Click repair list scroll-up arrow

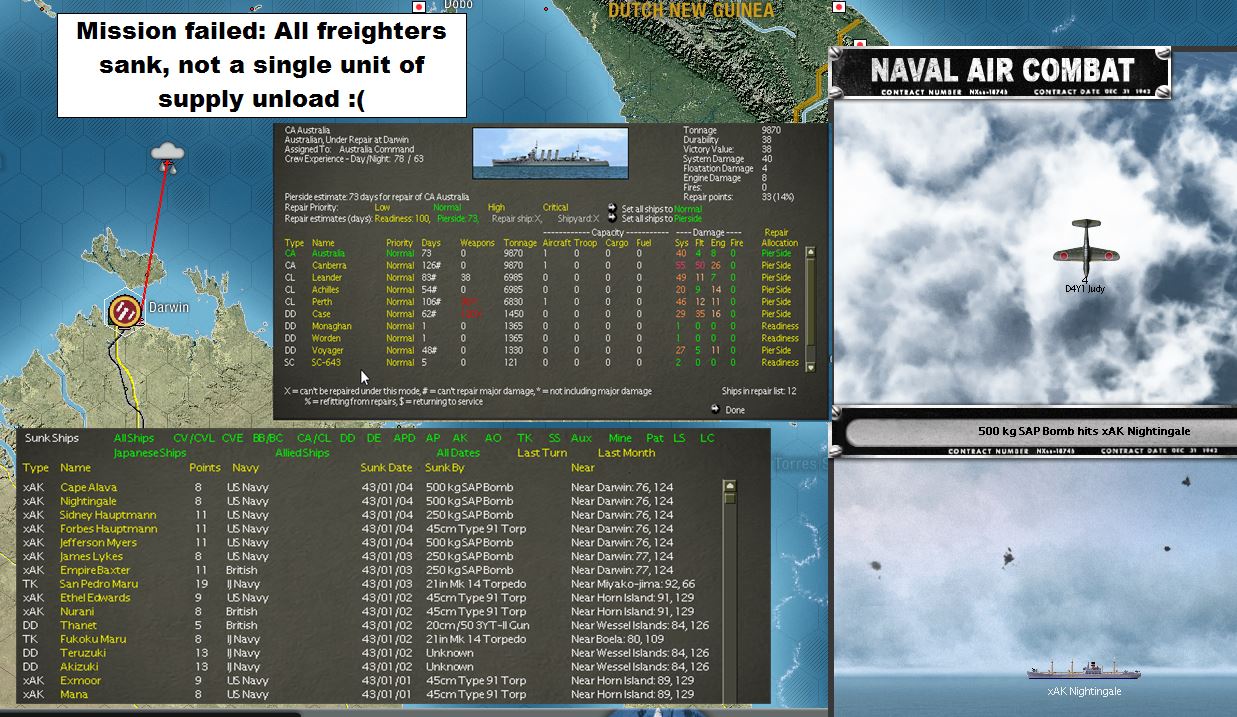click(x=812, y=253)
